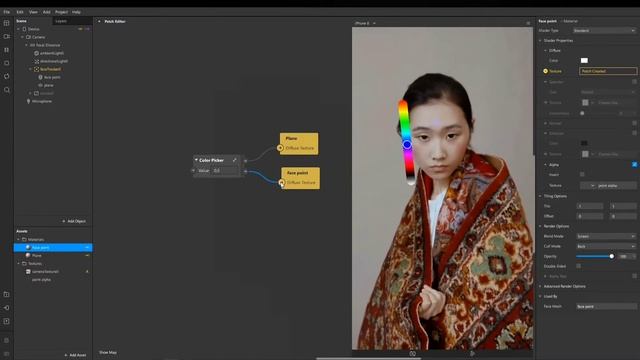
Task: Click the face paint mesh icon in scene
Action: 40,77
